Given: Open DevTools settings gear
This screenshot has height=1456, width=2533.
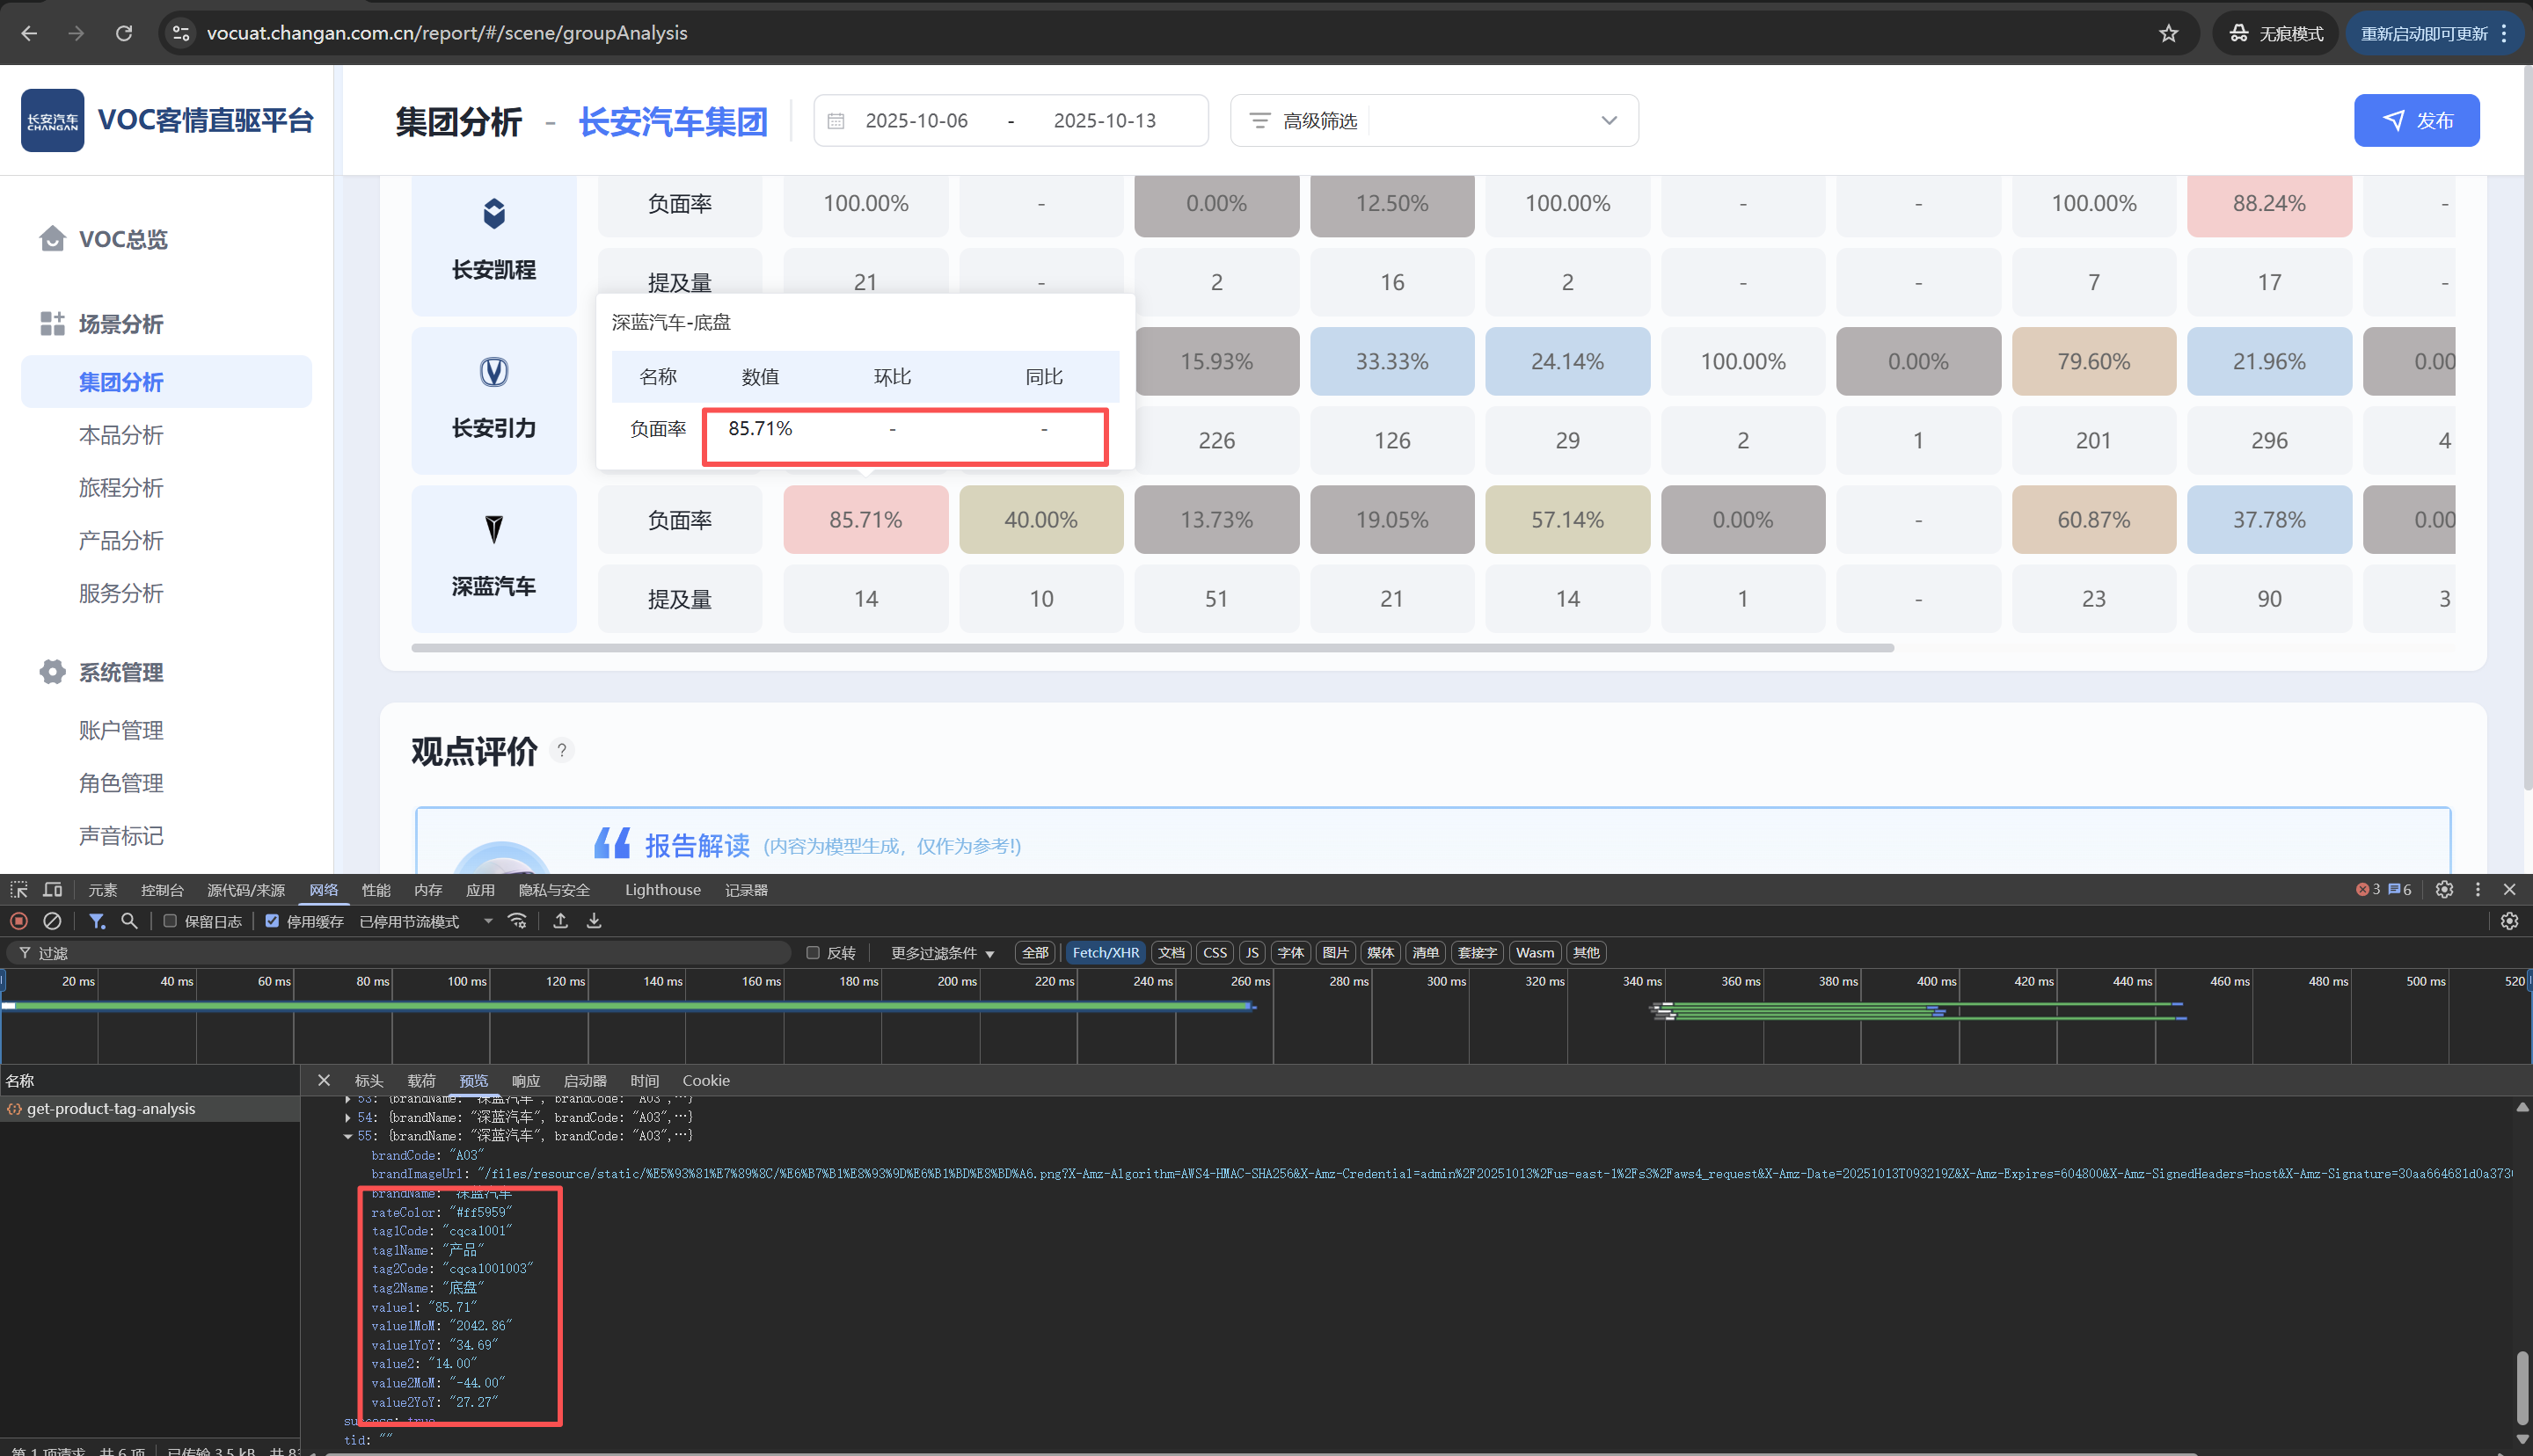Looking at the screenshot, I should (x=2444, y=889).
